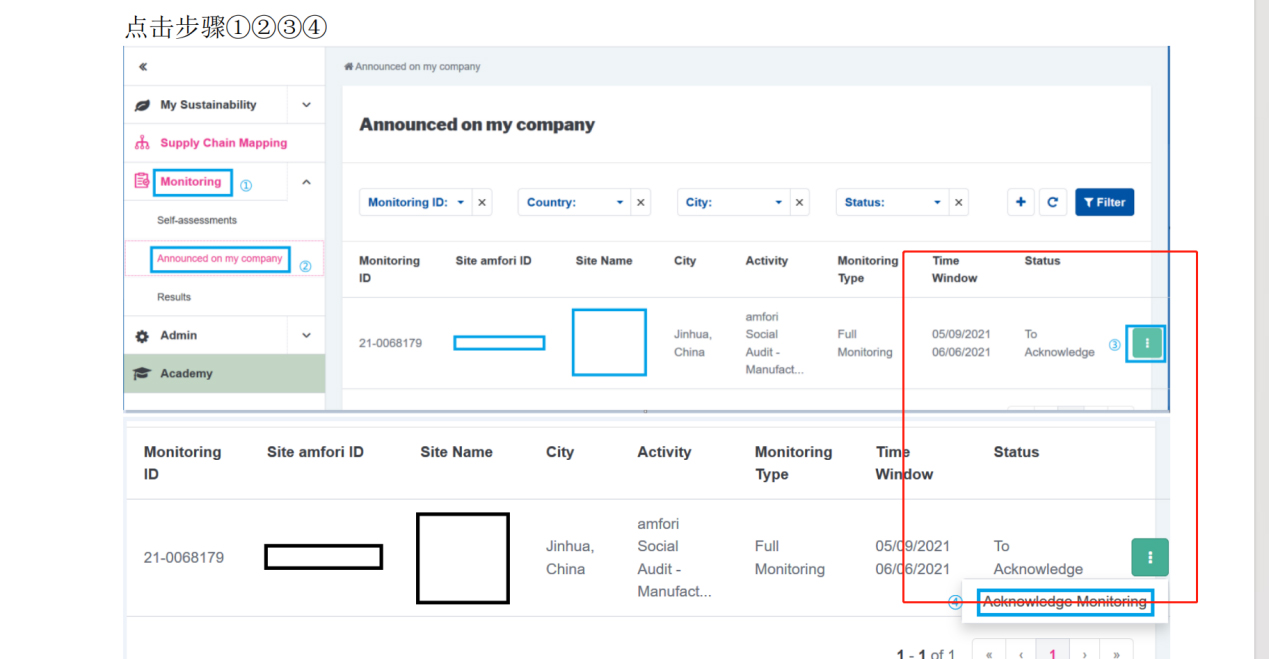
Task: Refresh the list with the reload icon
Action: (x=1052, y=202)
